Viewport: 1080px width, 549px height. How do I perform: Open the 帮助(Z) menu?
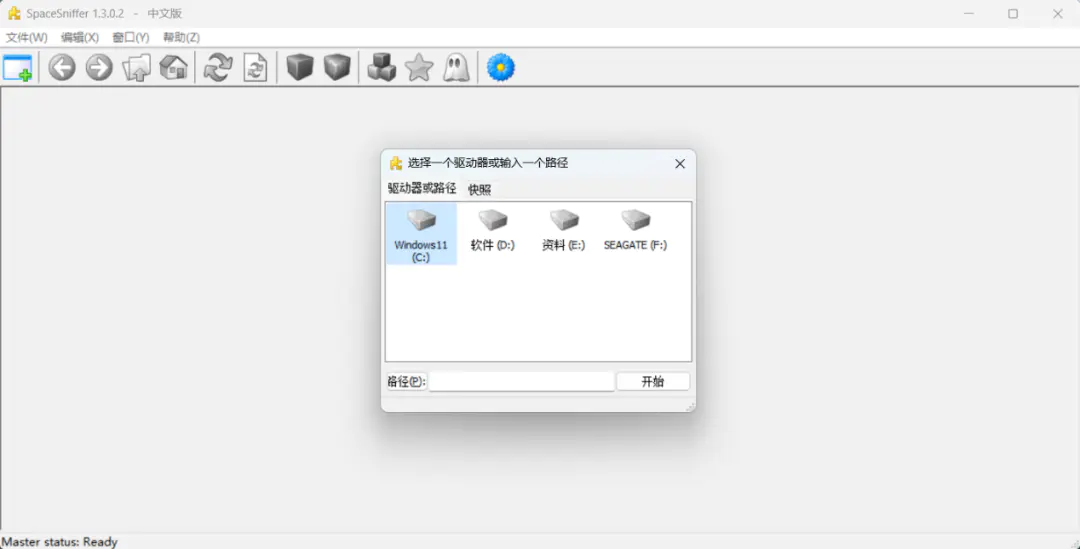181,37
